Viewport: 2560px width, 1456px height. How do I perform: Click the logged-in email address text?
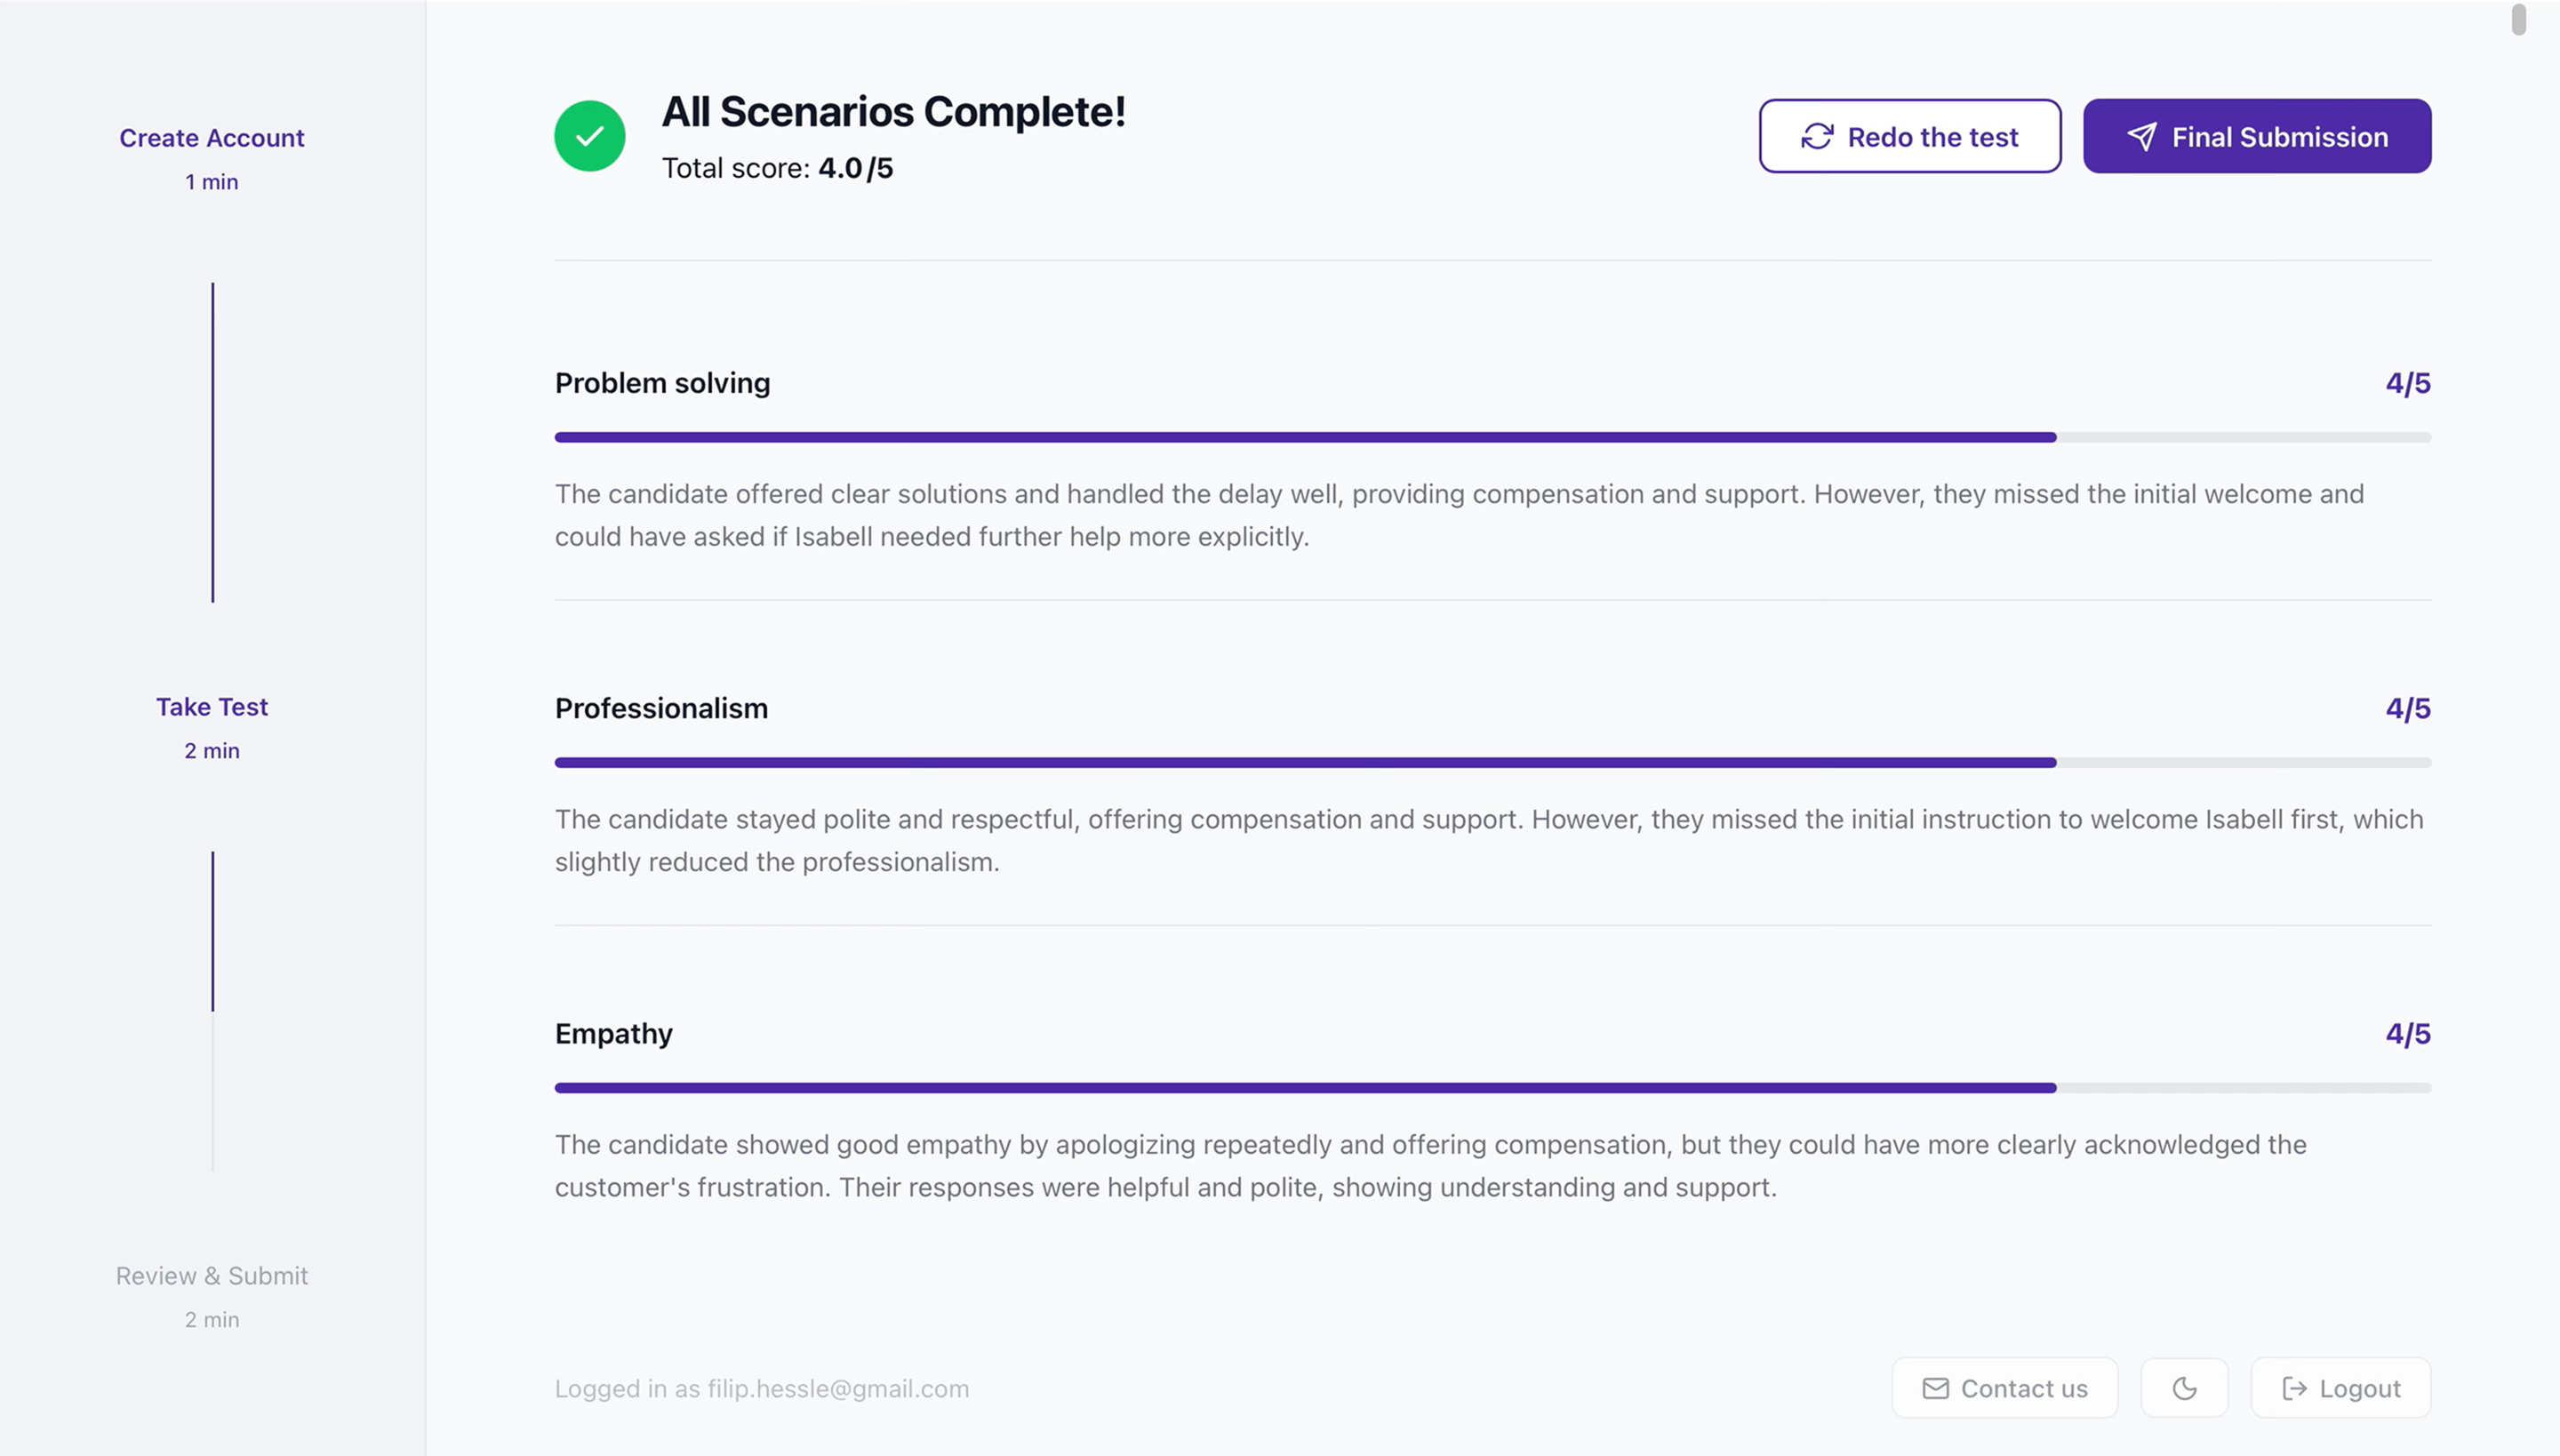[x=838, y=1388]
